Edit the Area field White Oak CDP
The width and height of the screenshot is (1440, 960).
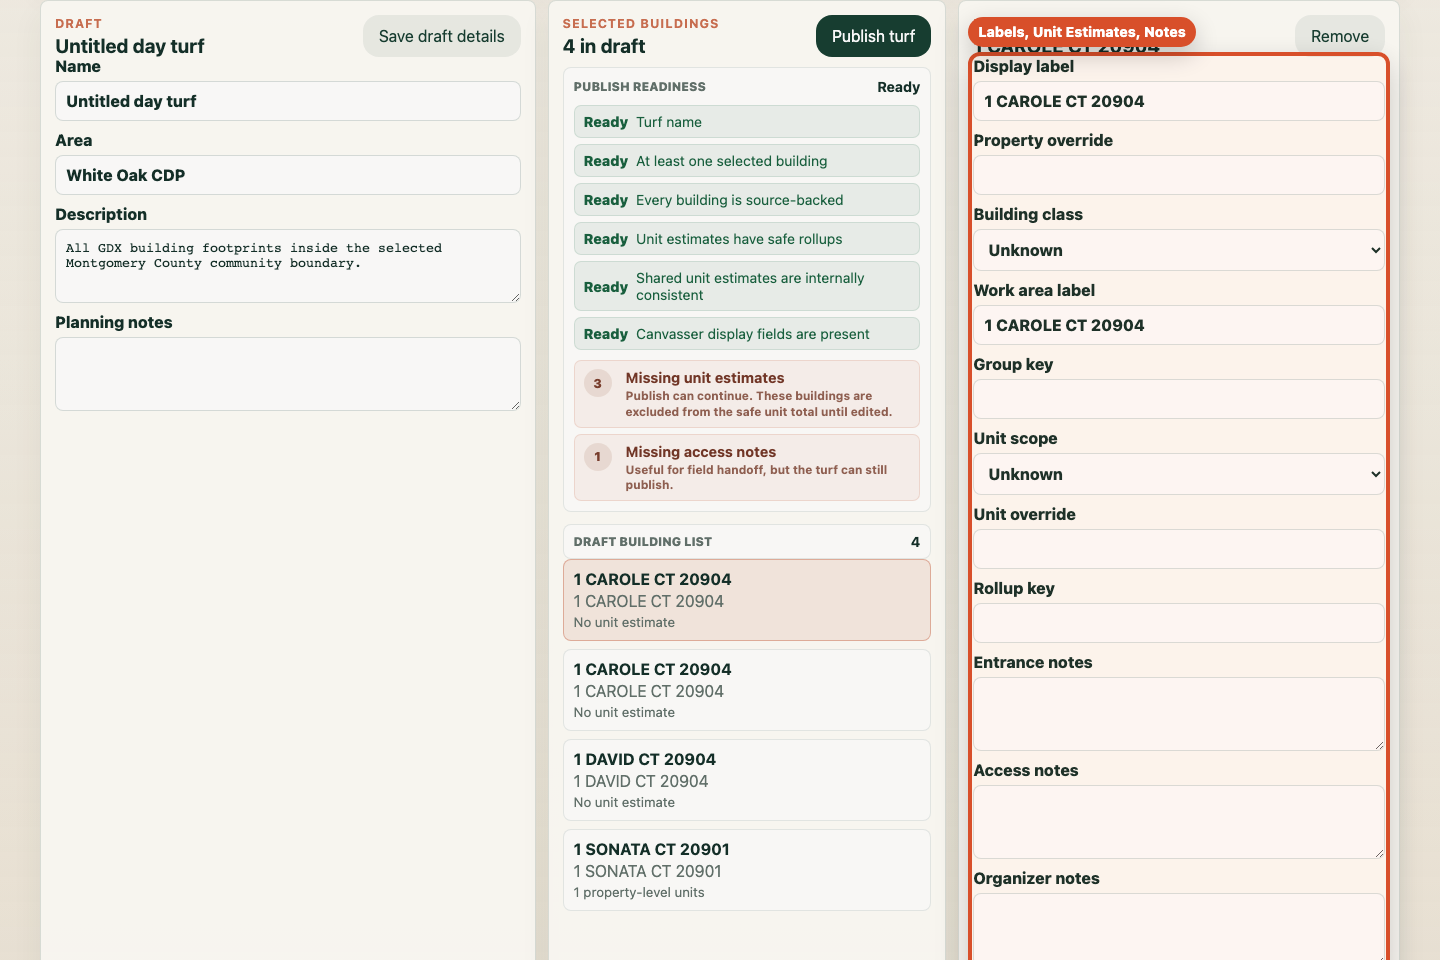[x=288, y=175]
